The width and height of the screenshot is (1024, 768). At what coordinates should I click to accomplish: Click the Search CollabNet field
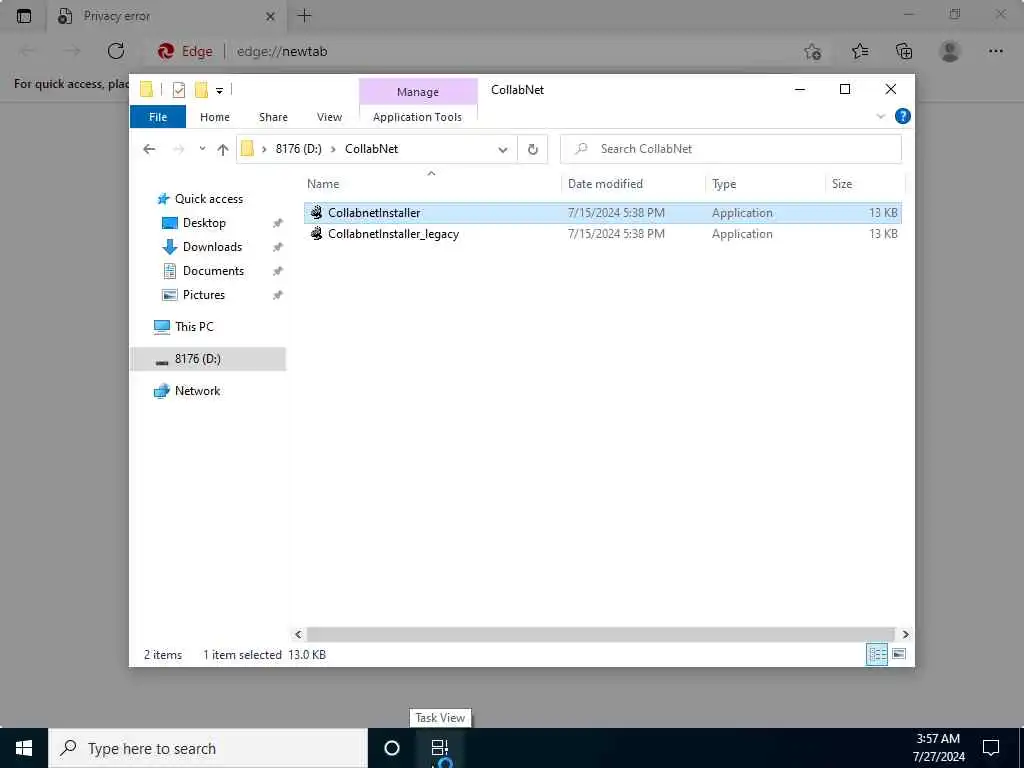731,149
